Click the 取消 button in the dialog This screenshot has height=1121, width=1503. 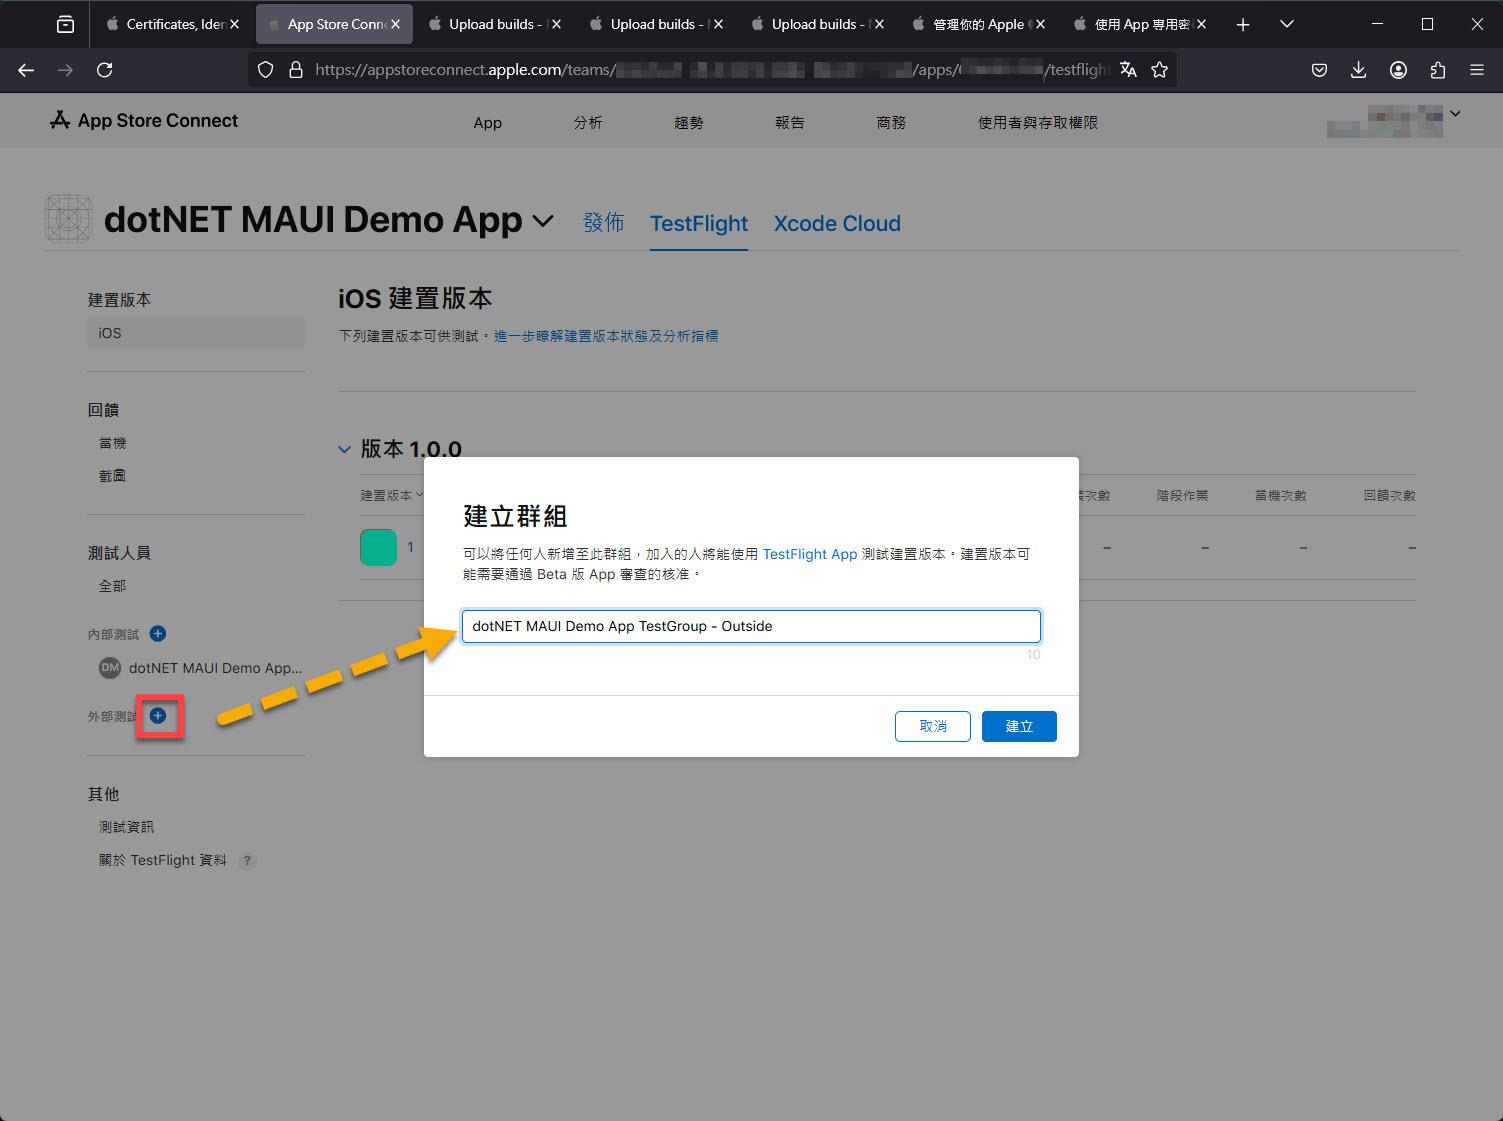coord(933,726)
